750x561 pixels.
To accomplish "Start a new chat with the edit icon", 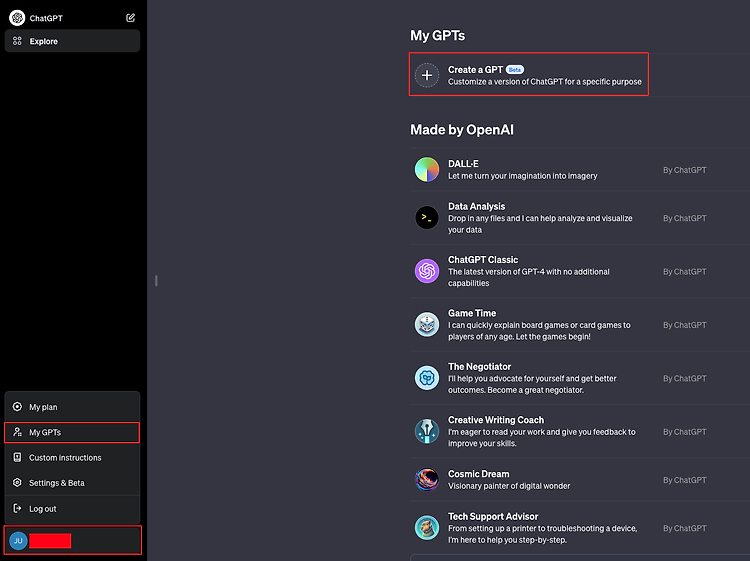I will coord(131,18).
